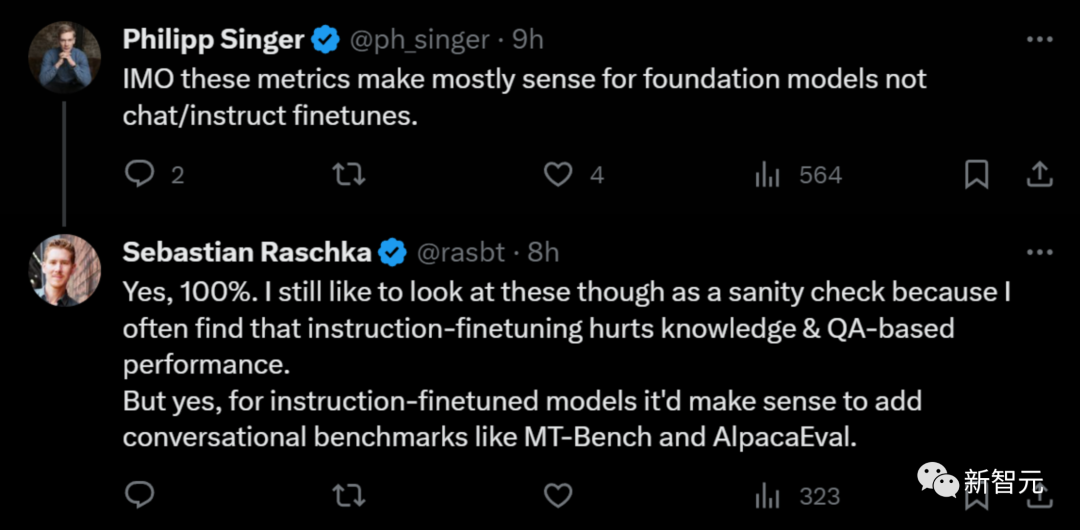Open the @rasbt handle link
This screenshot has height=530, width=1080.
tap(461, 253)
